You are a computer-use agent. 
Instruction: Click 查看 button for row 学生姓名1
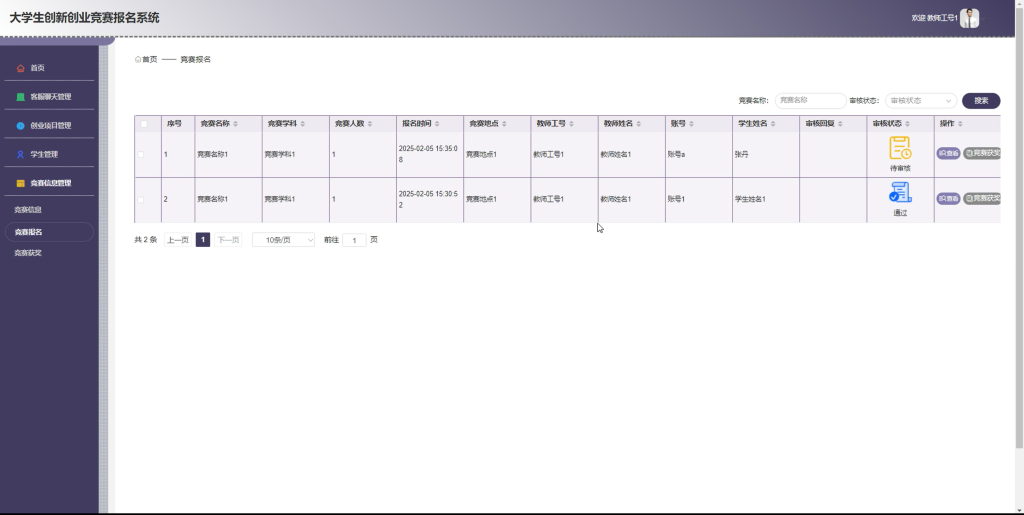pyautogui.click(x=948, y=198)
